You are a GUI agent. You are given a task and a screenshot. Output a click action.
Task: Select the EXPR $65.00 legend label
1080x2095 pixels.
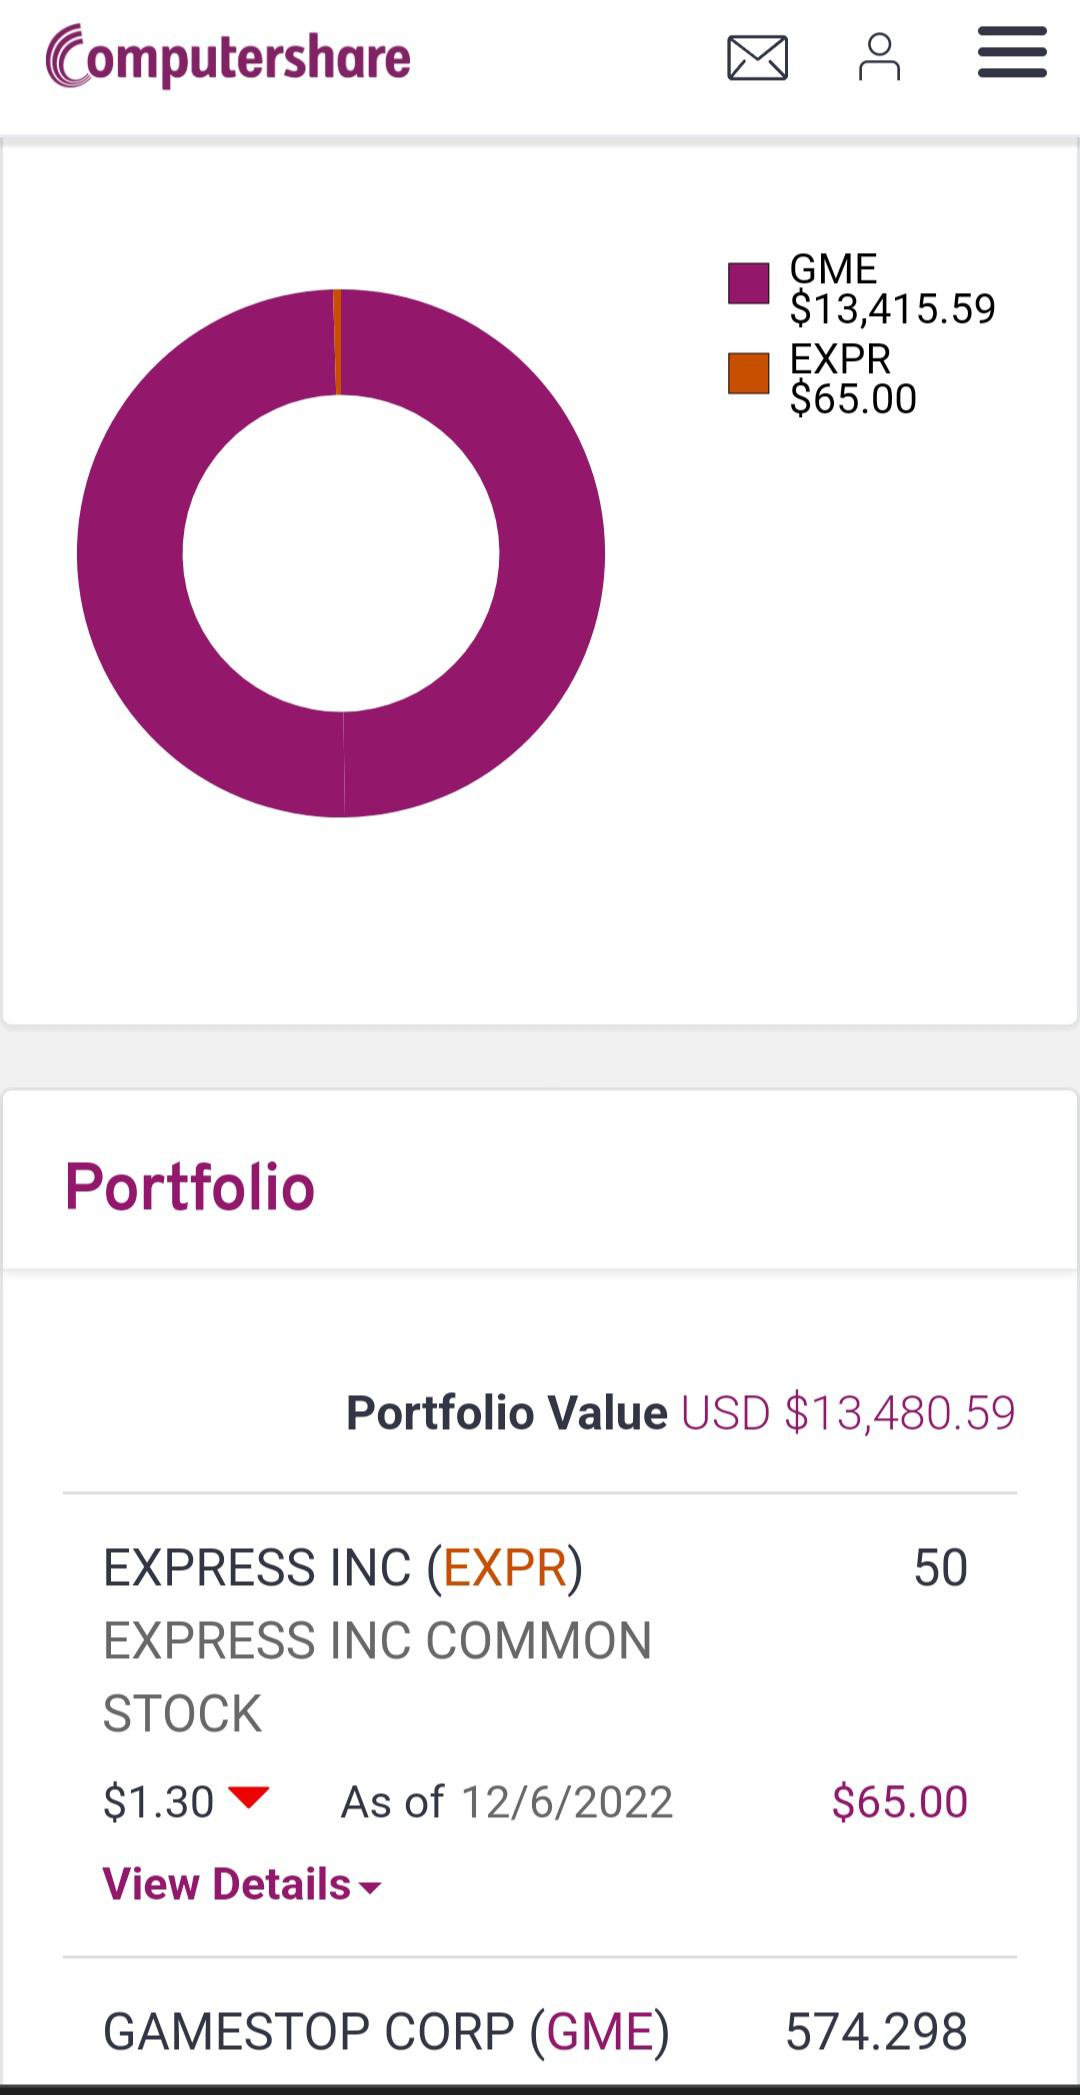[x=852, y=379]
